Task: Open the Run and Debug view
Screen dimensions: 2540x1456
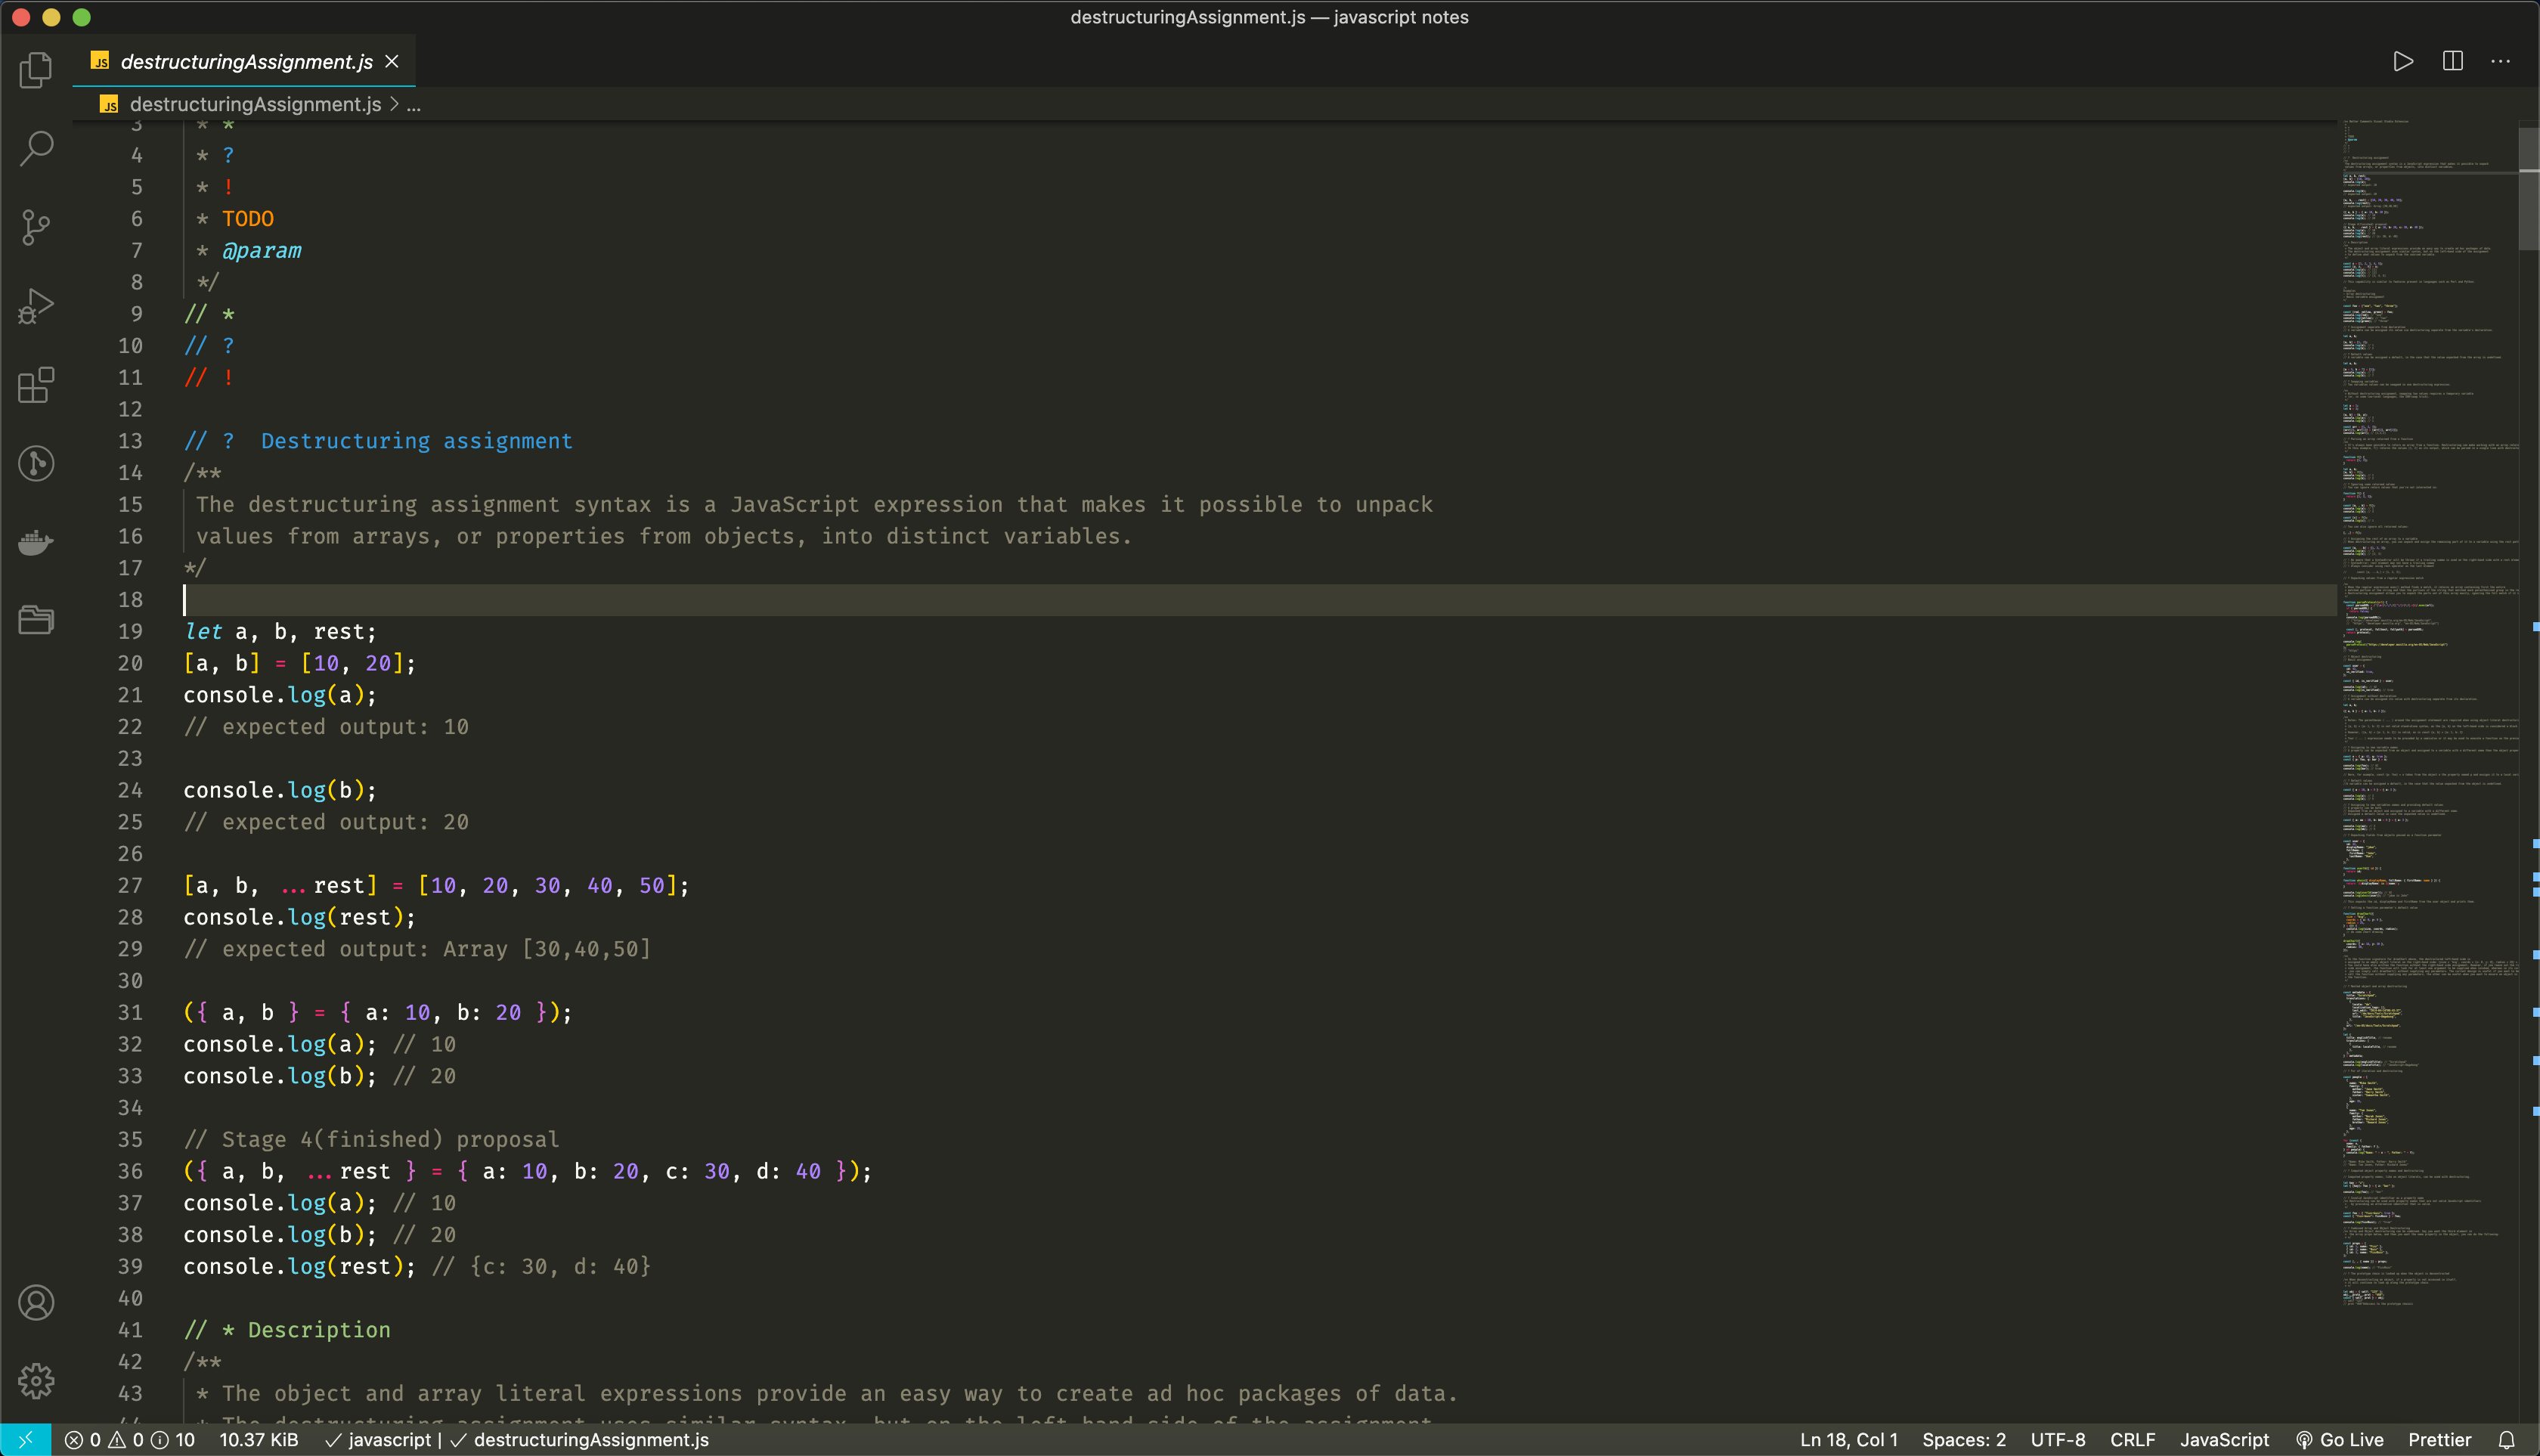Action: [36, 306]
